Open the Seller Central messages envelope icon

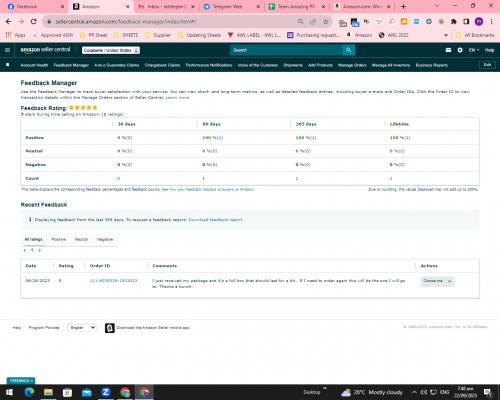[x=448, y=50]
